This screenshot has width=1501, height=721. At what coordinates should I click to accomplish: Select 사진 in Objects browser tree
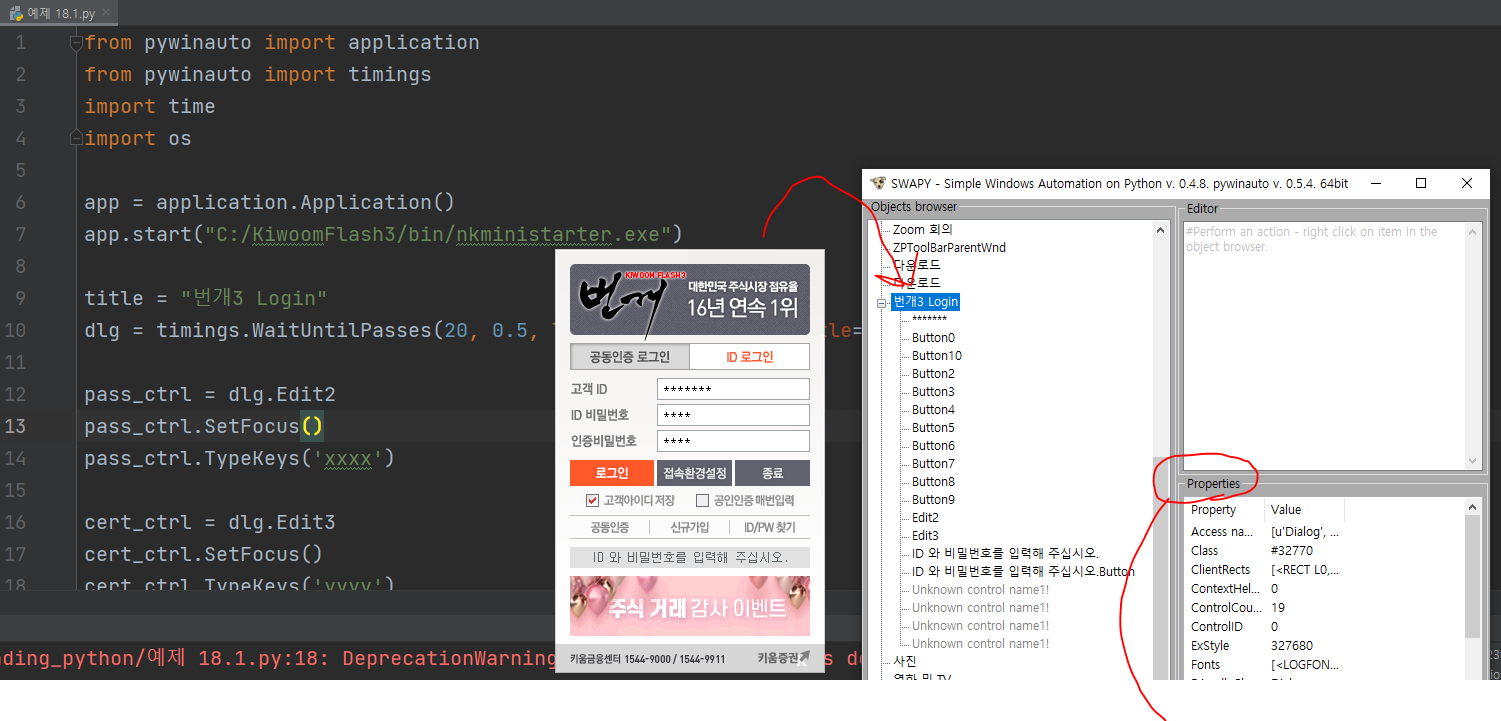click(x=904, y=662)
